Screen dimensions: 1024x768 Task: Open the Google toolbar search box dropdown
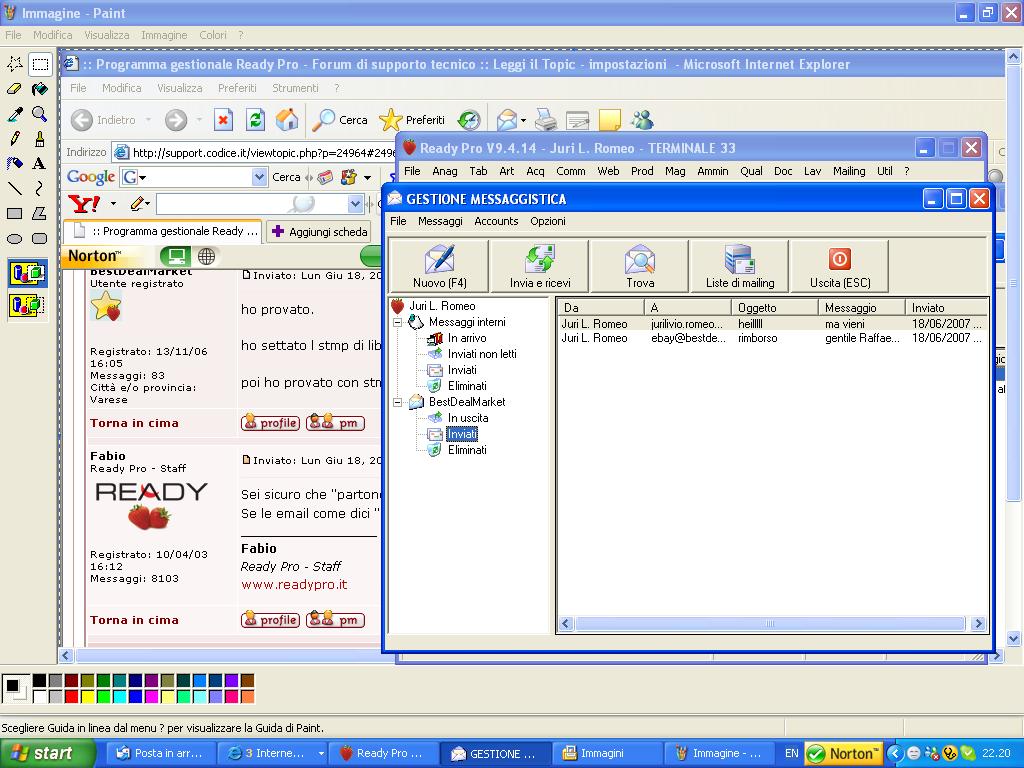[x=259, y=177]
